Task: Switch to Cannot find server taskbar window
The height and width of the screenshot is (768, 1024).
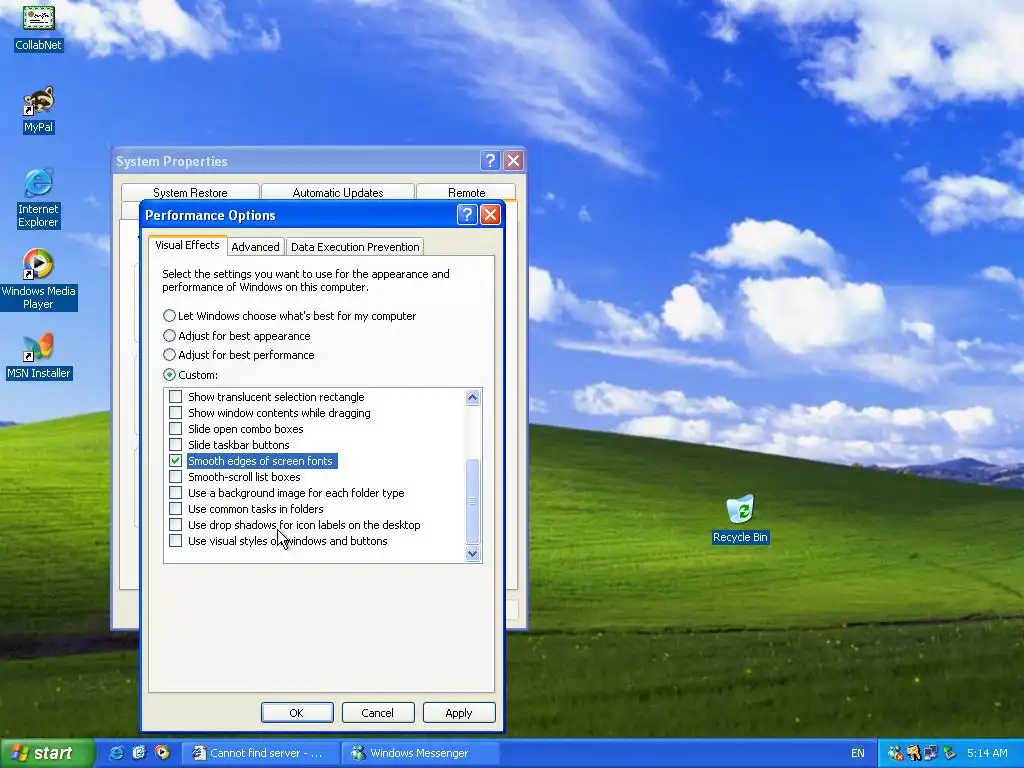Action: [x=259, y=753]
